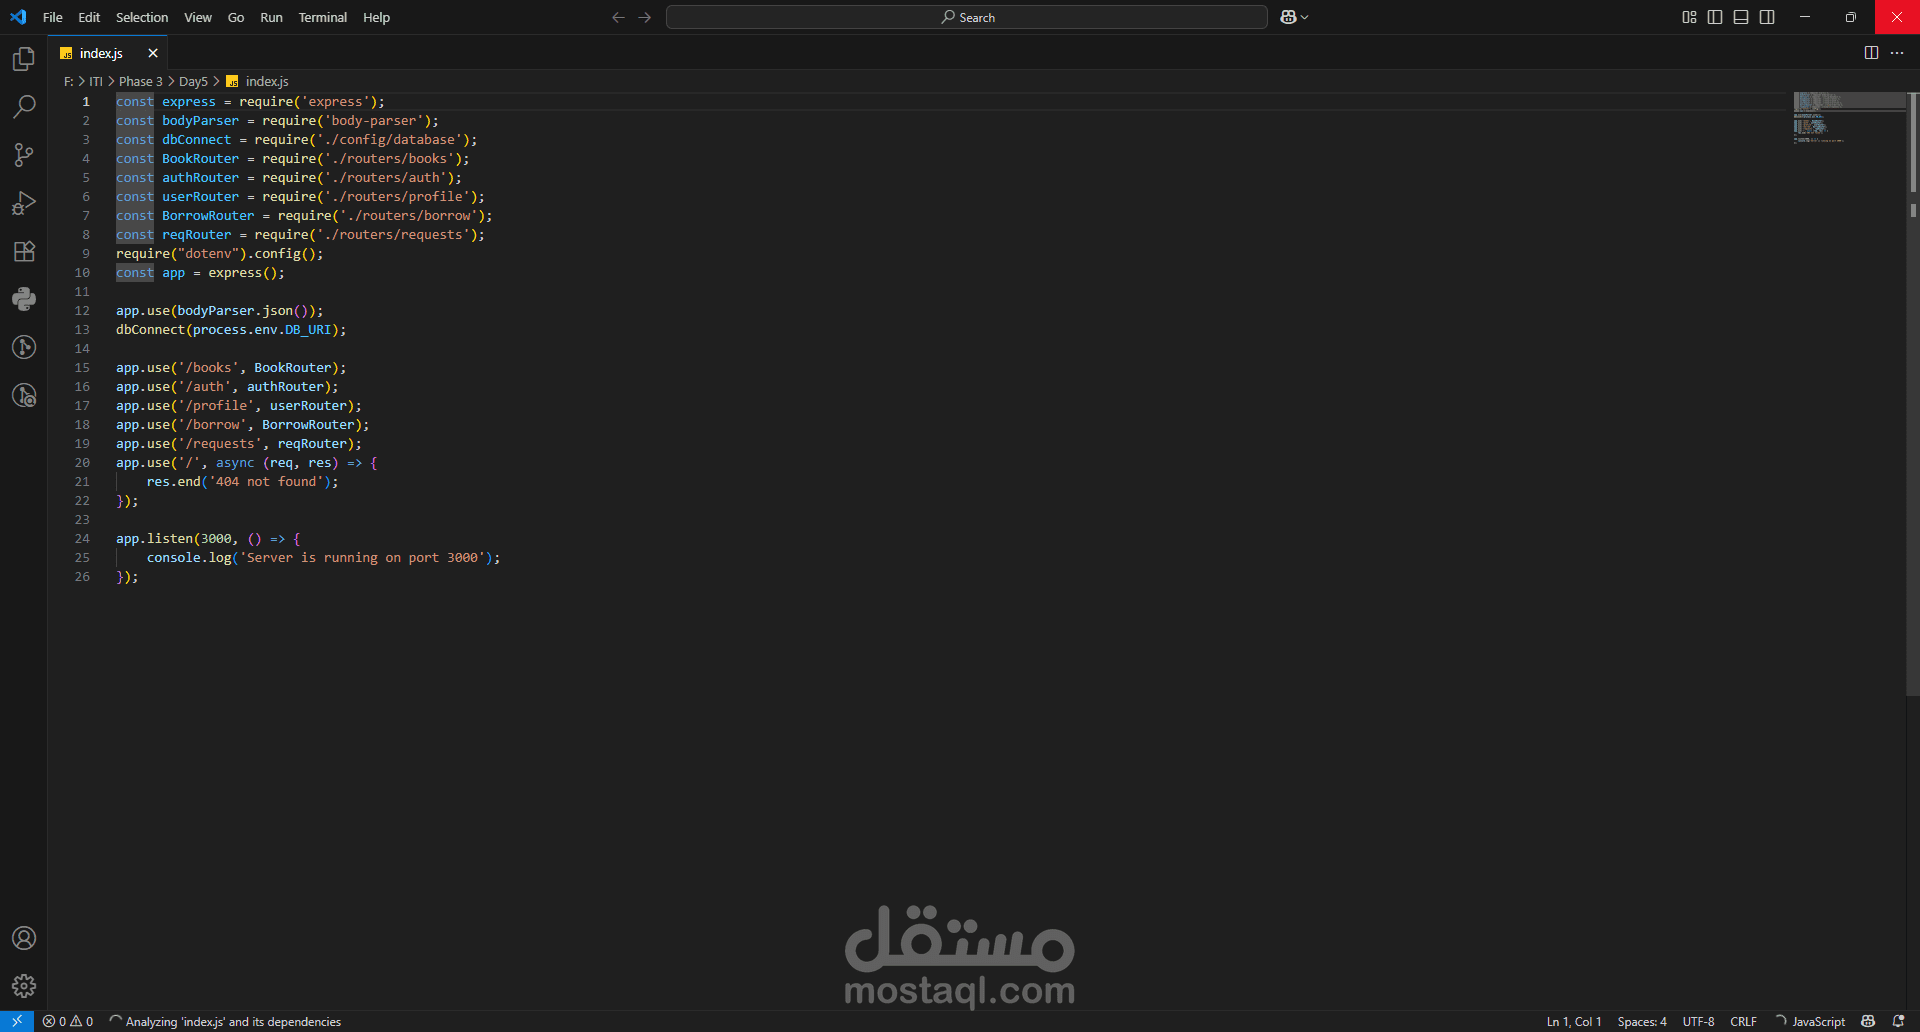Click the ITI breadcrumb folder
This screenshot has width=1920, height=1032.
pos(96,81)
